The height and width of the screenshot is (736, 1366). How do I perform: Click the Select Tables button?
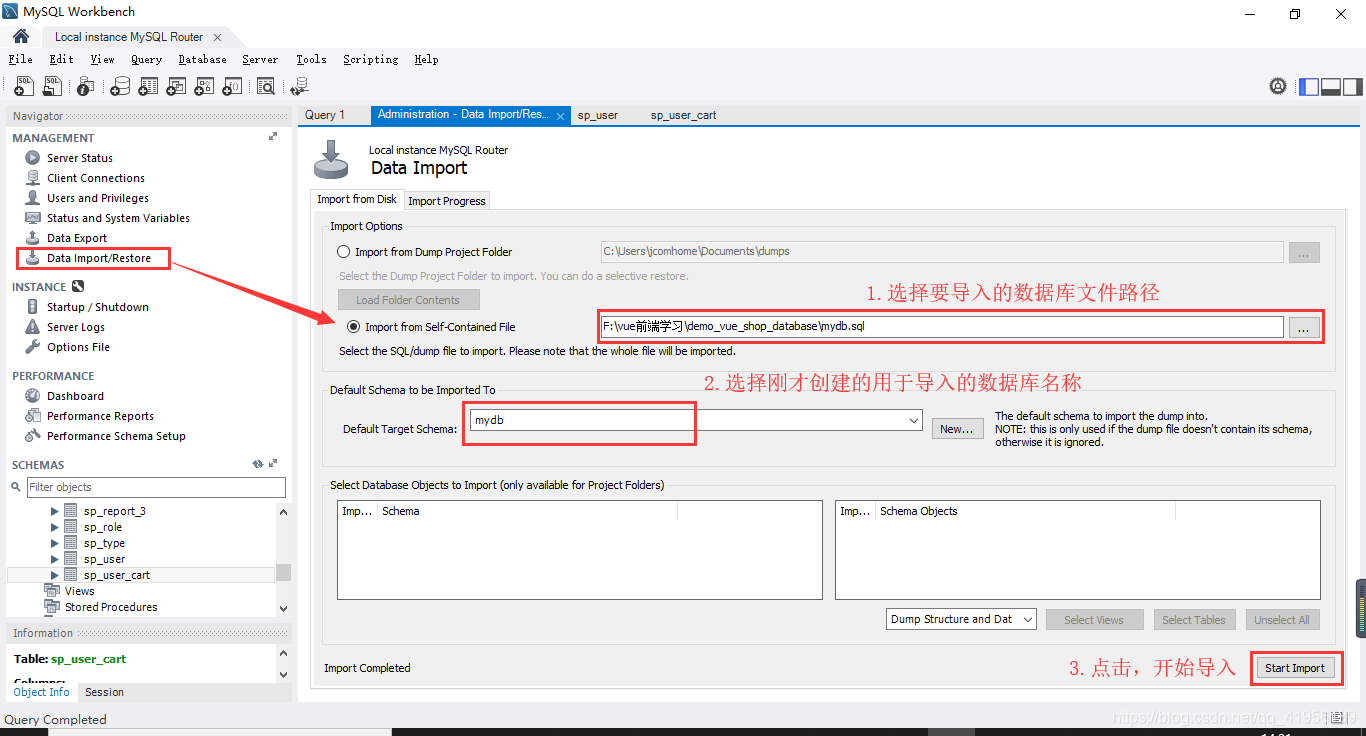(x=1193, y=620)
